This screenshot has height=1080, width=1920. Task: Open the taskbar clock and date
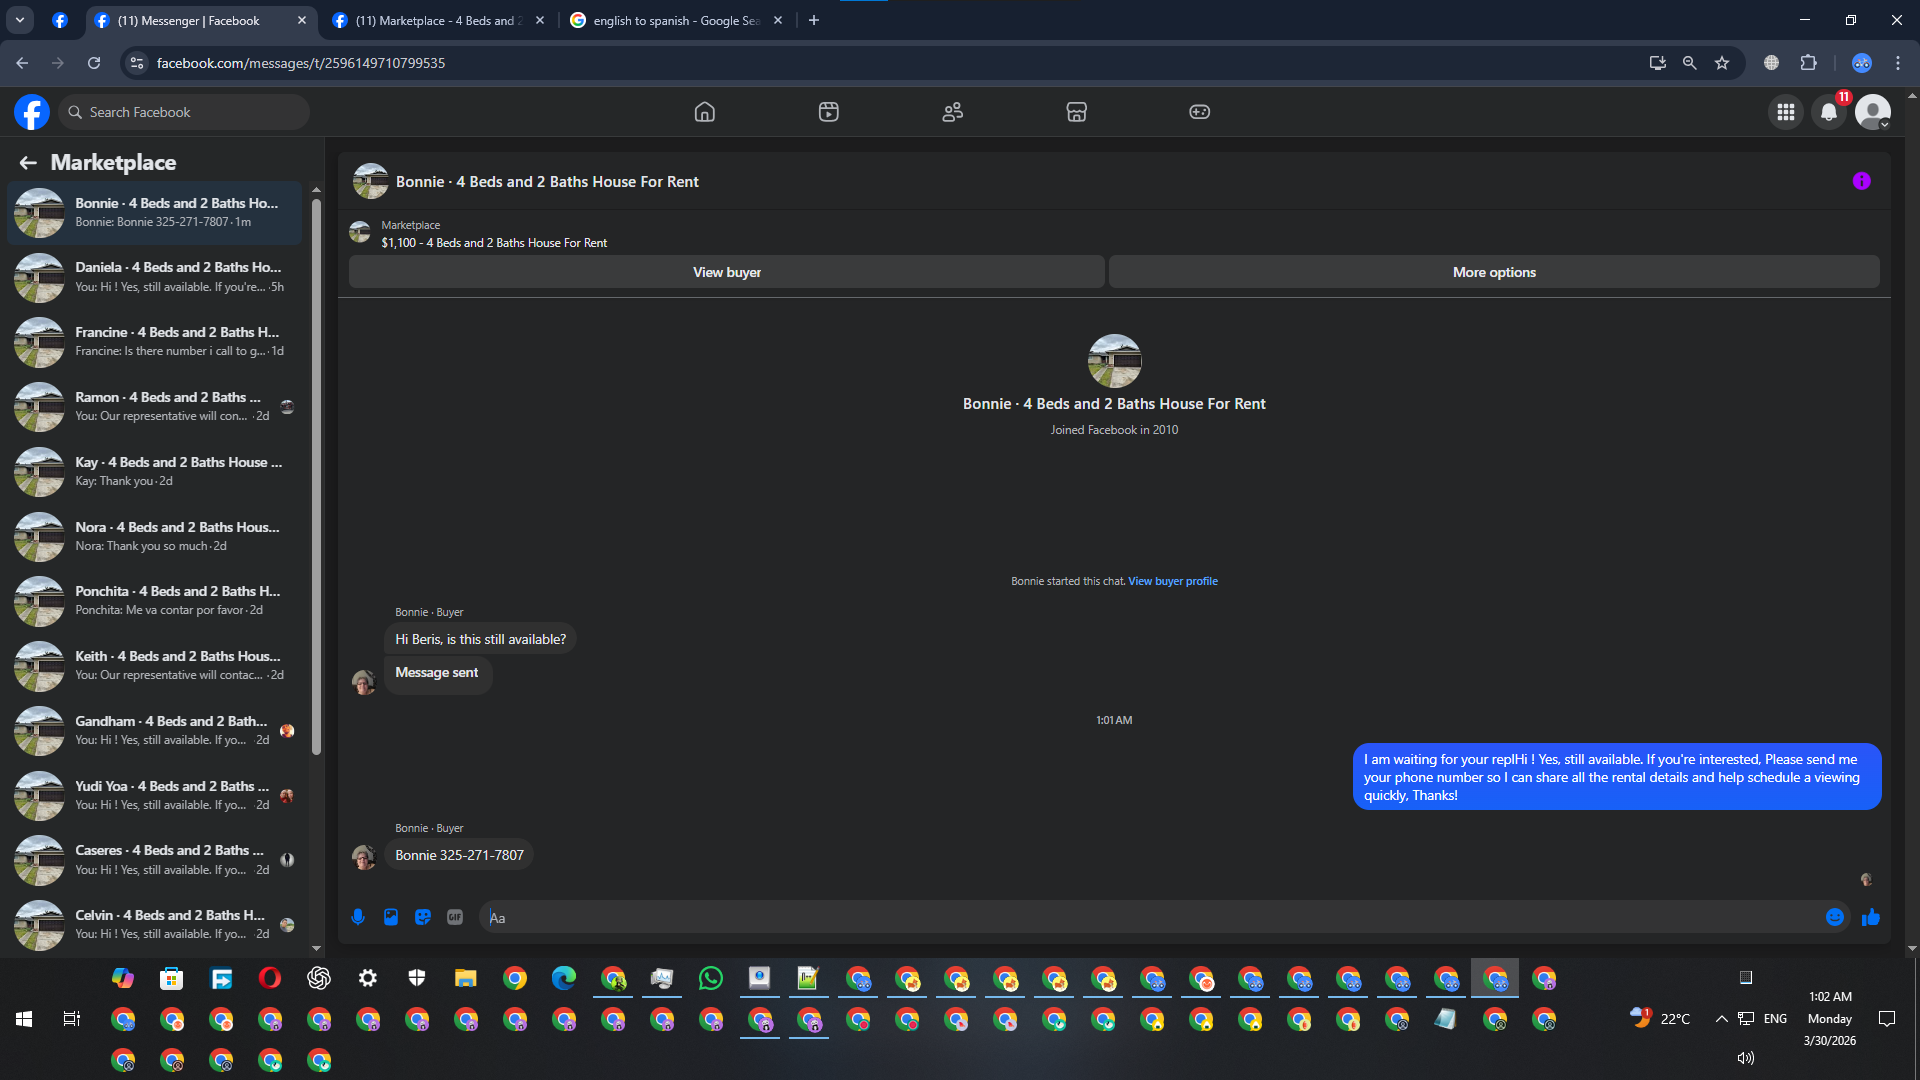(x=1830, y=1019)
